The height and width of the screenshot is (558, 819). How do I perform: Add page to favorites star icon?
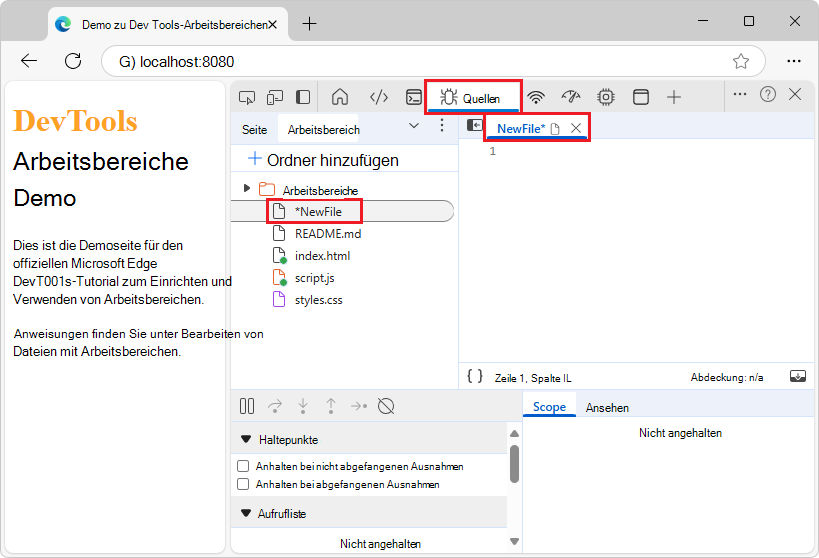click(x=741, y=62)
